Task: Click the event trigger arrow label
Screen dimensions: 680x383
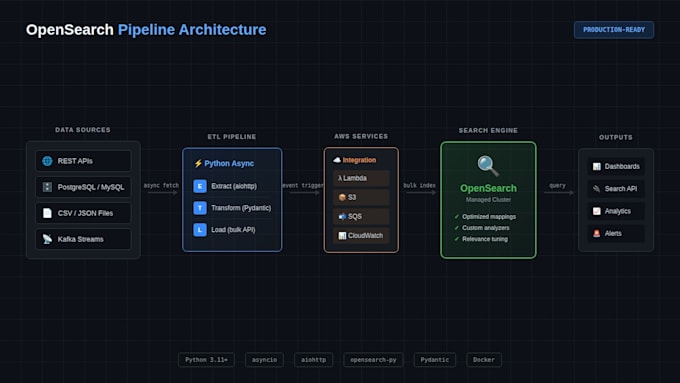Action: (303, 185)
